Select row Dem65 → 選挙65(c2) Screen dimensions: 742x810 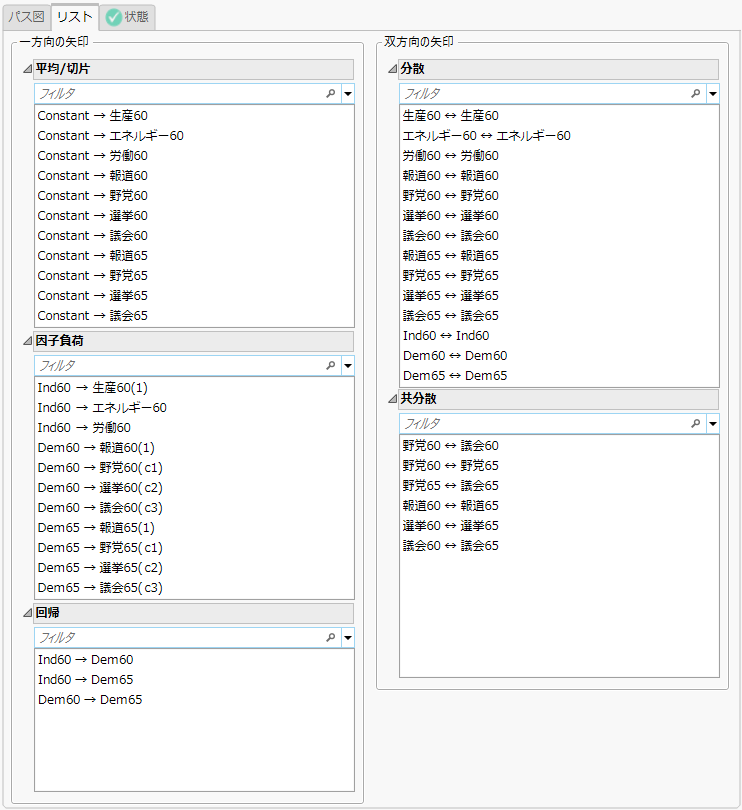pos(194,568)
